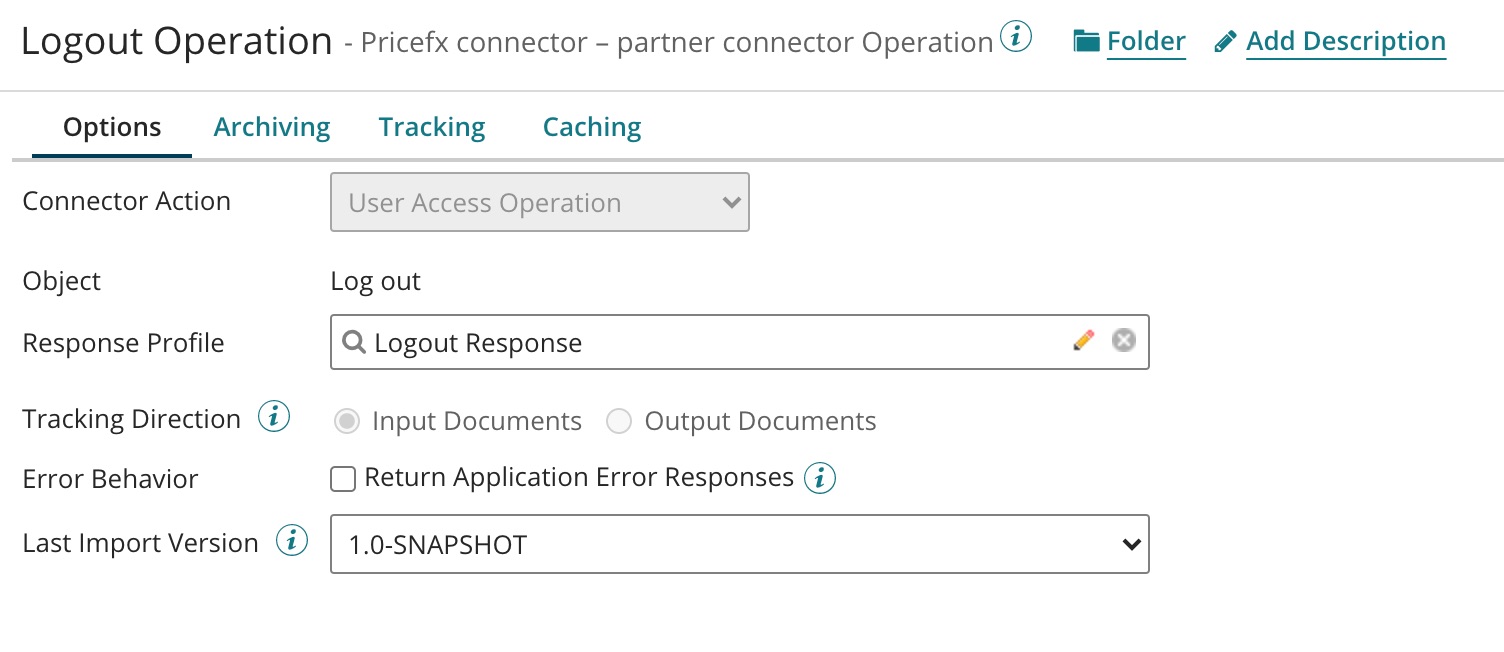Click the pencil icon beside Add Description

coord(1225,42)
